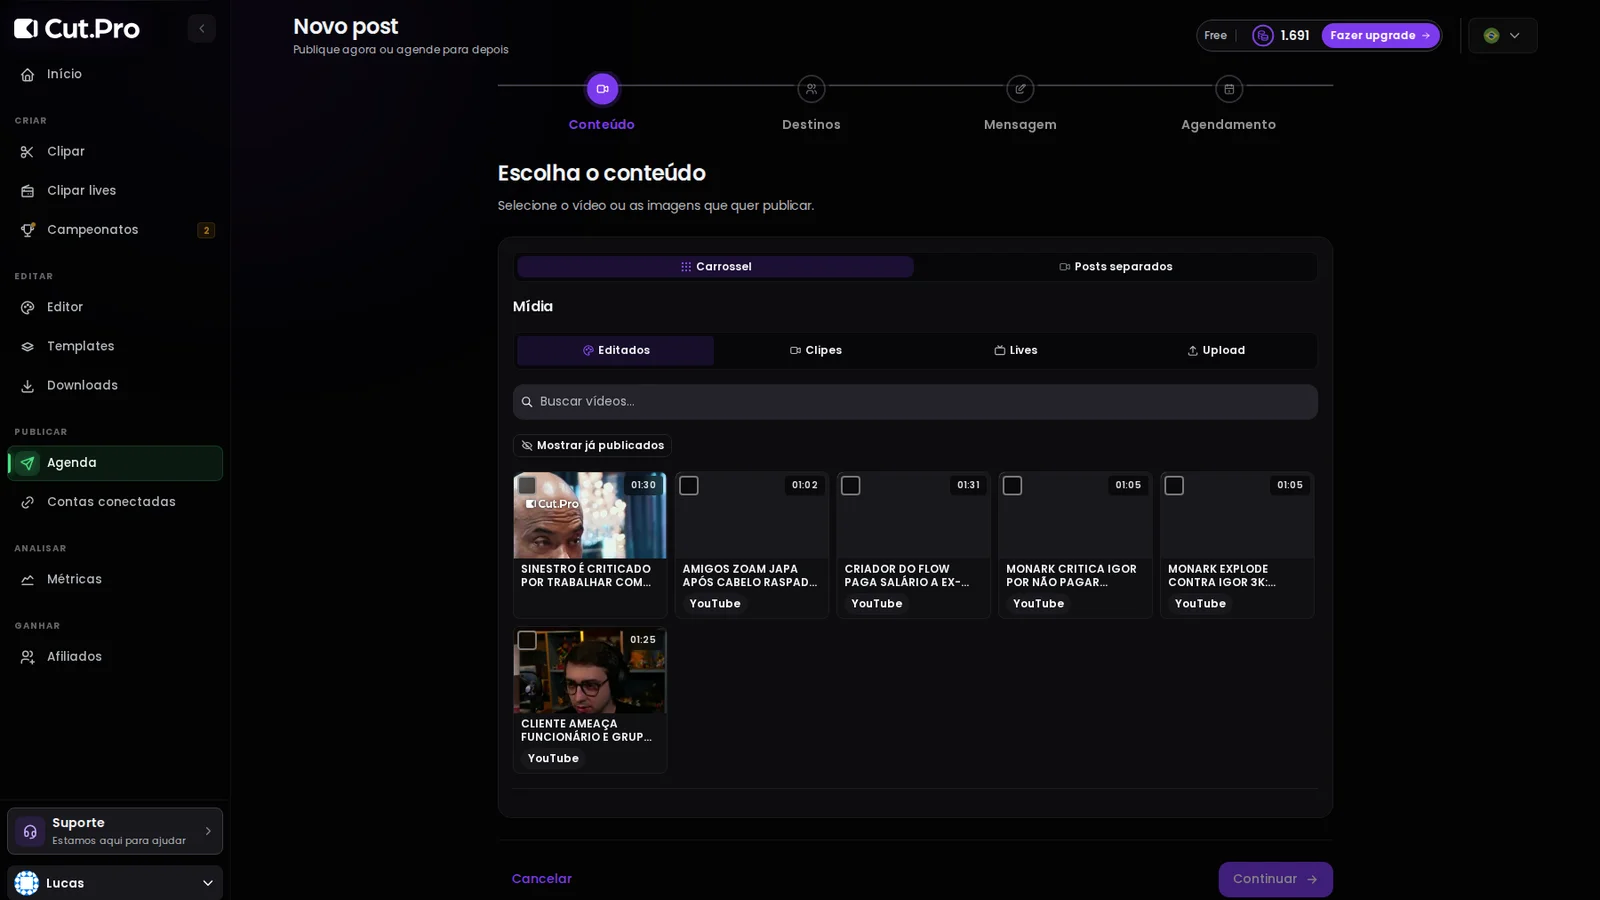The image size is (1600, 900).
Task: Switch to Posts separados mode
Action: coord(1116,267)
